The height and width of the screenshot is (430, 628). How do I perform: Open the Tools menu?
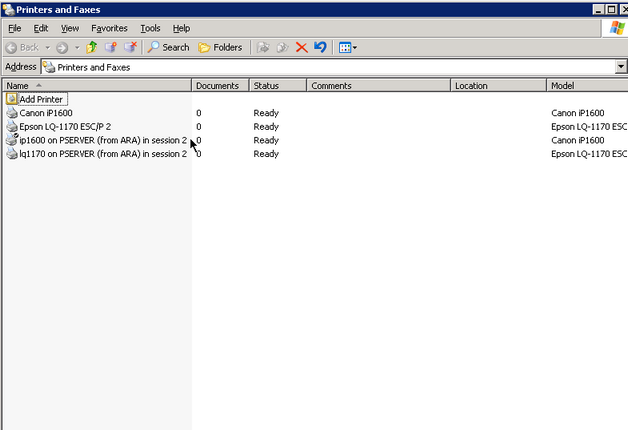click(150, 28)
